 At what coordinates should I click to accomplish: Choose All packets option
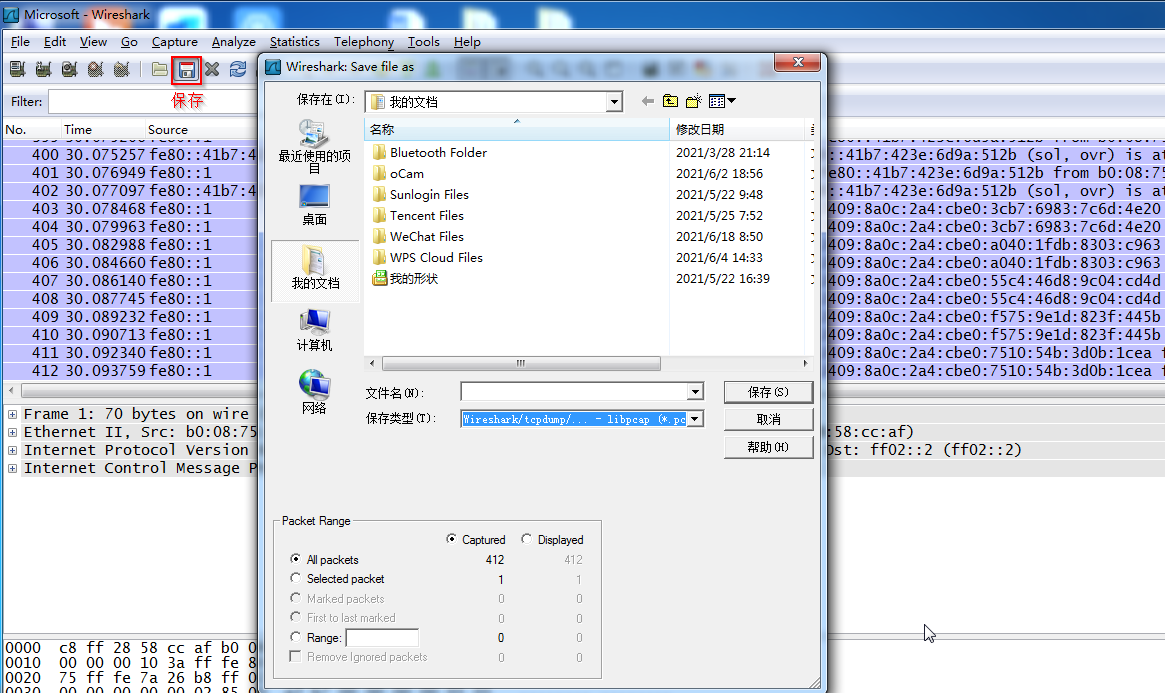296,559
